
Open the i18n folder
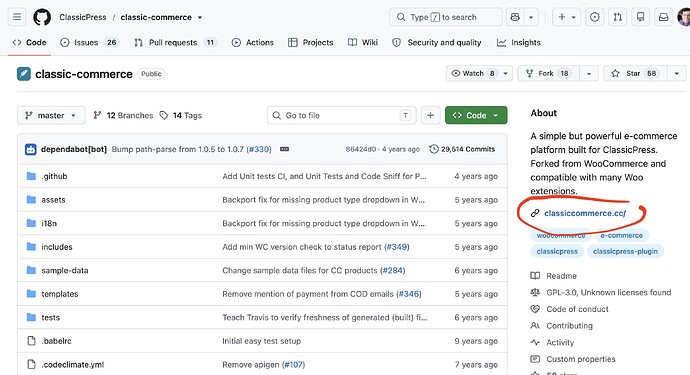point(49,224)
